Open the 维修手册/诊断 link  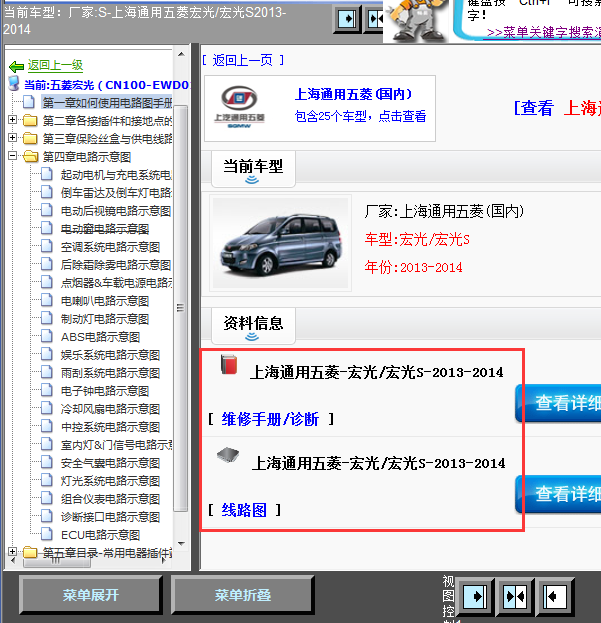click(x=270, y=419)
